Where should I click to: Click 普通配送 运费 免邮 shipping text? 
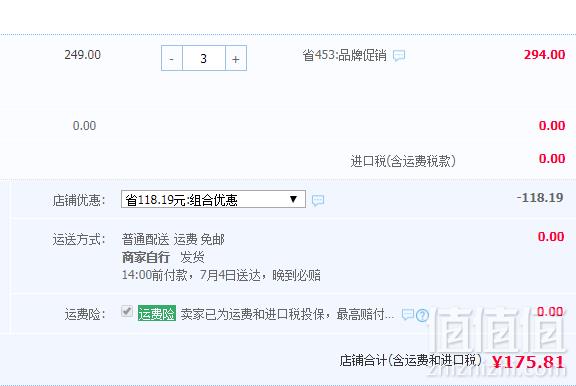click(173, 239)
